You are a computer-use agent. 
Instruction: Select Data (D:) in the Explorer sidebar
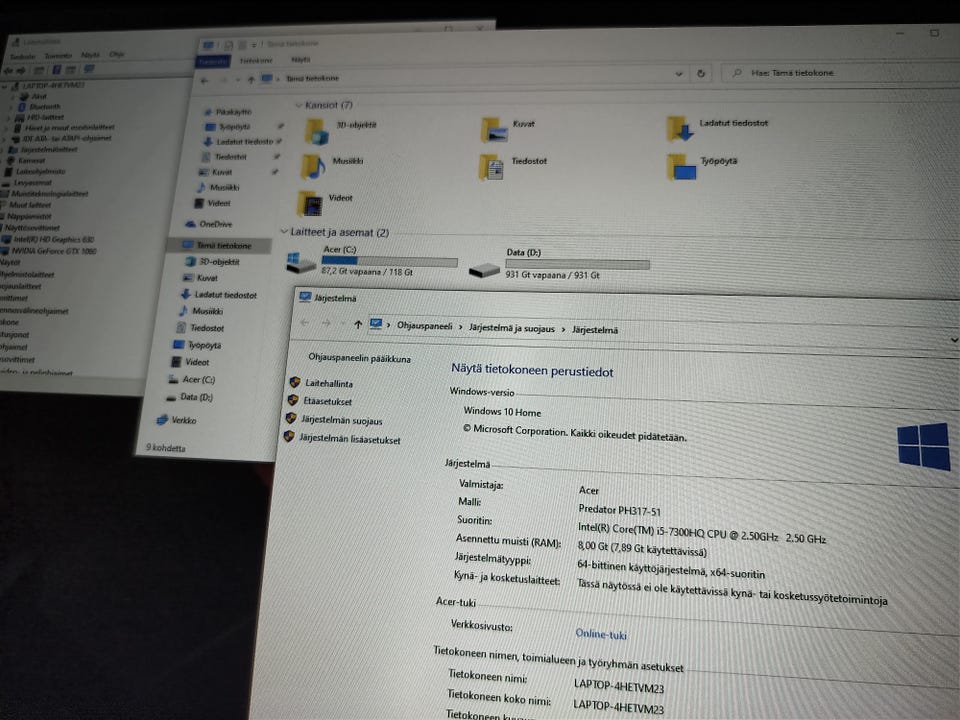coord(189,397)
